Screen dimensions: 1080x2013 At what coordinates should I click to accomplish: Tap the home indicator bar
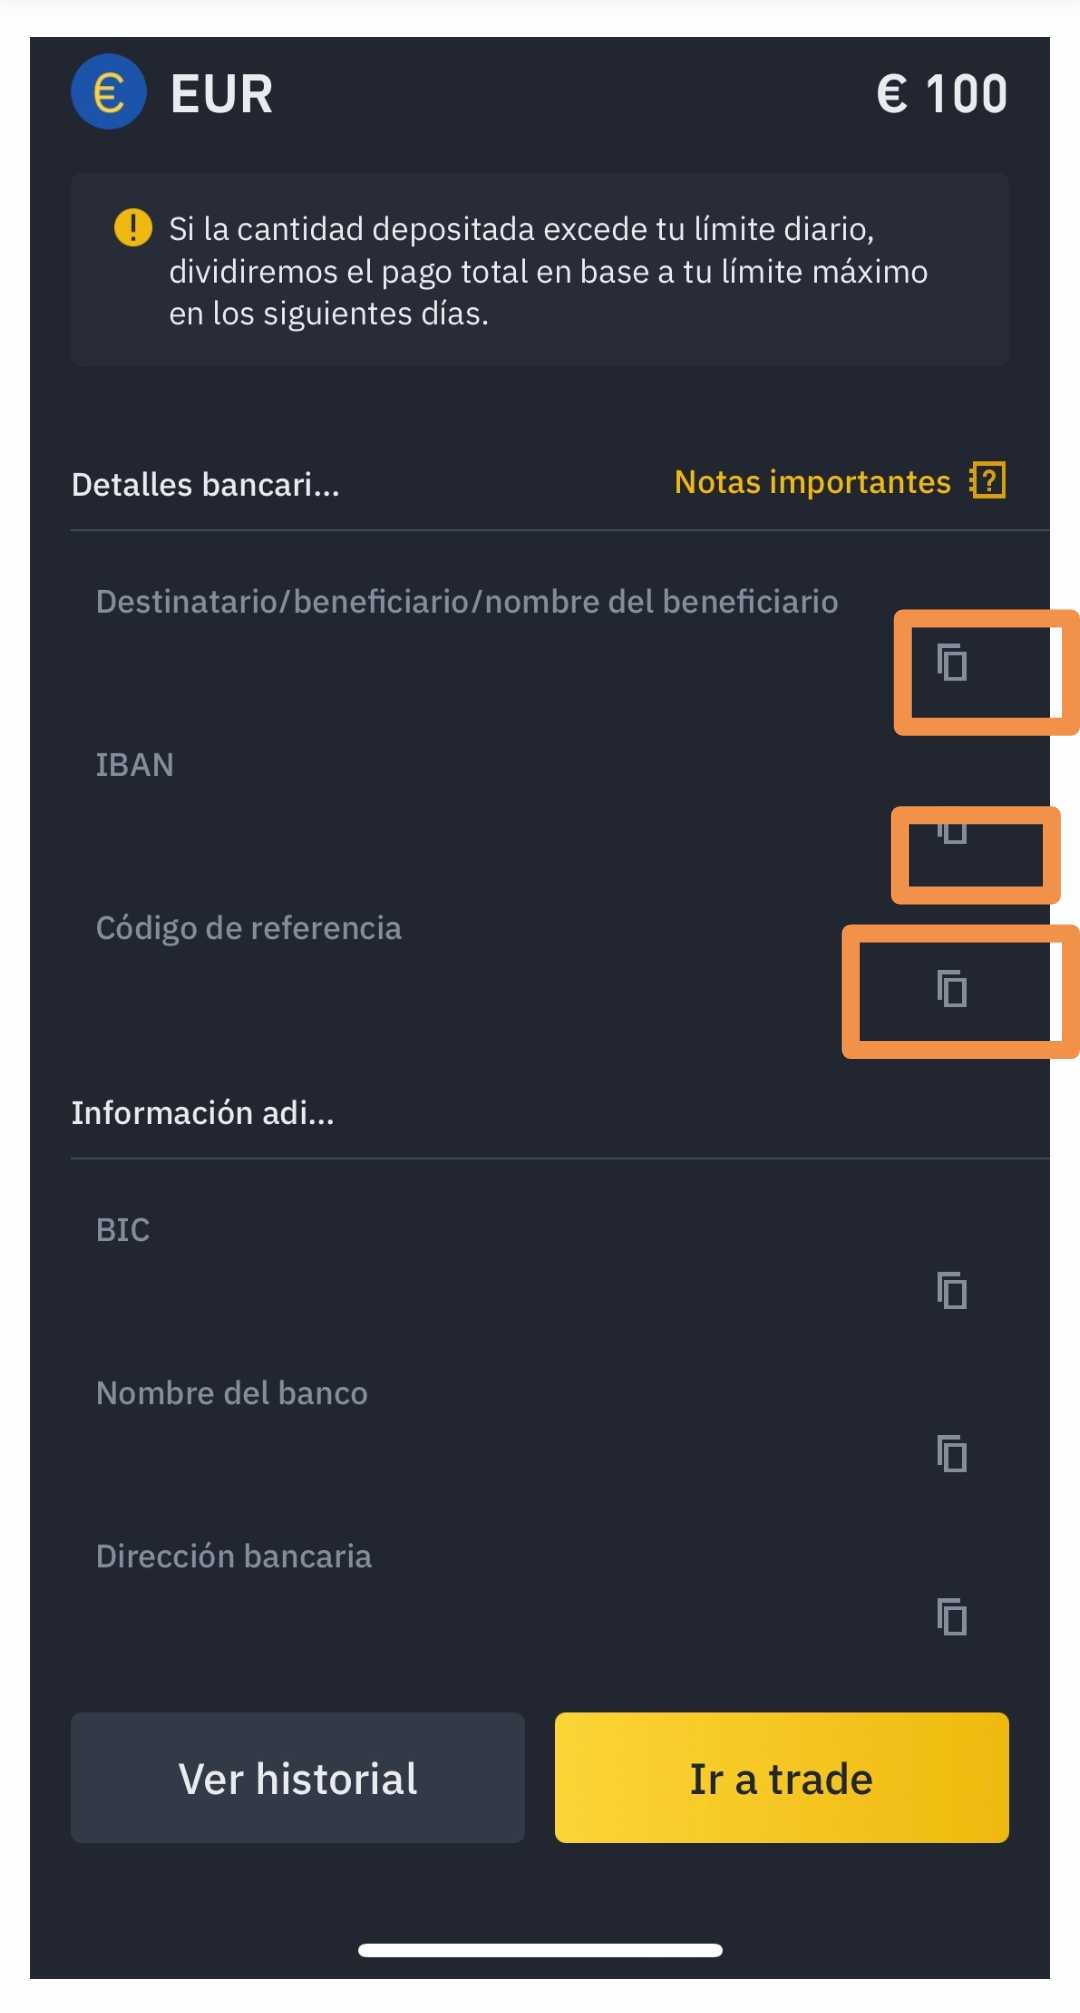(x=540, y=1950)
